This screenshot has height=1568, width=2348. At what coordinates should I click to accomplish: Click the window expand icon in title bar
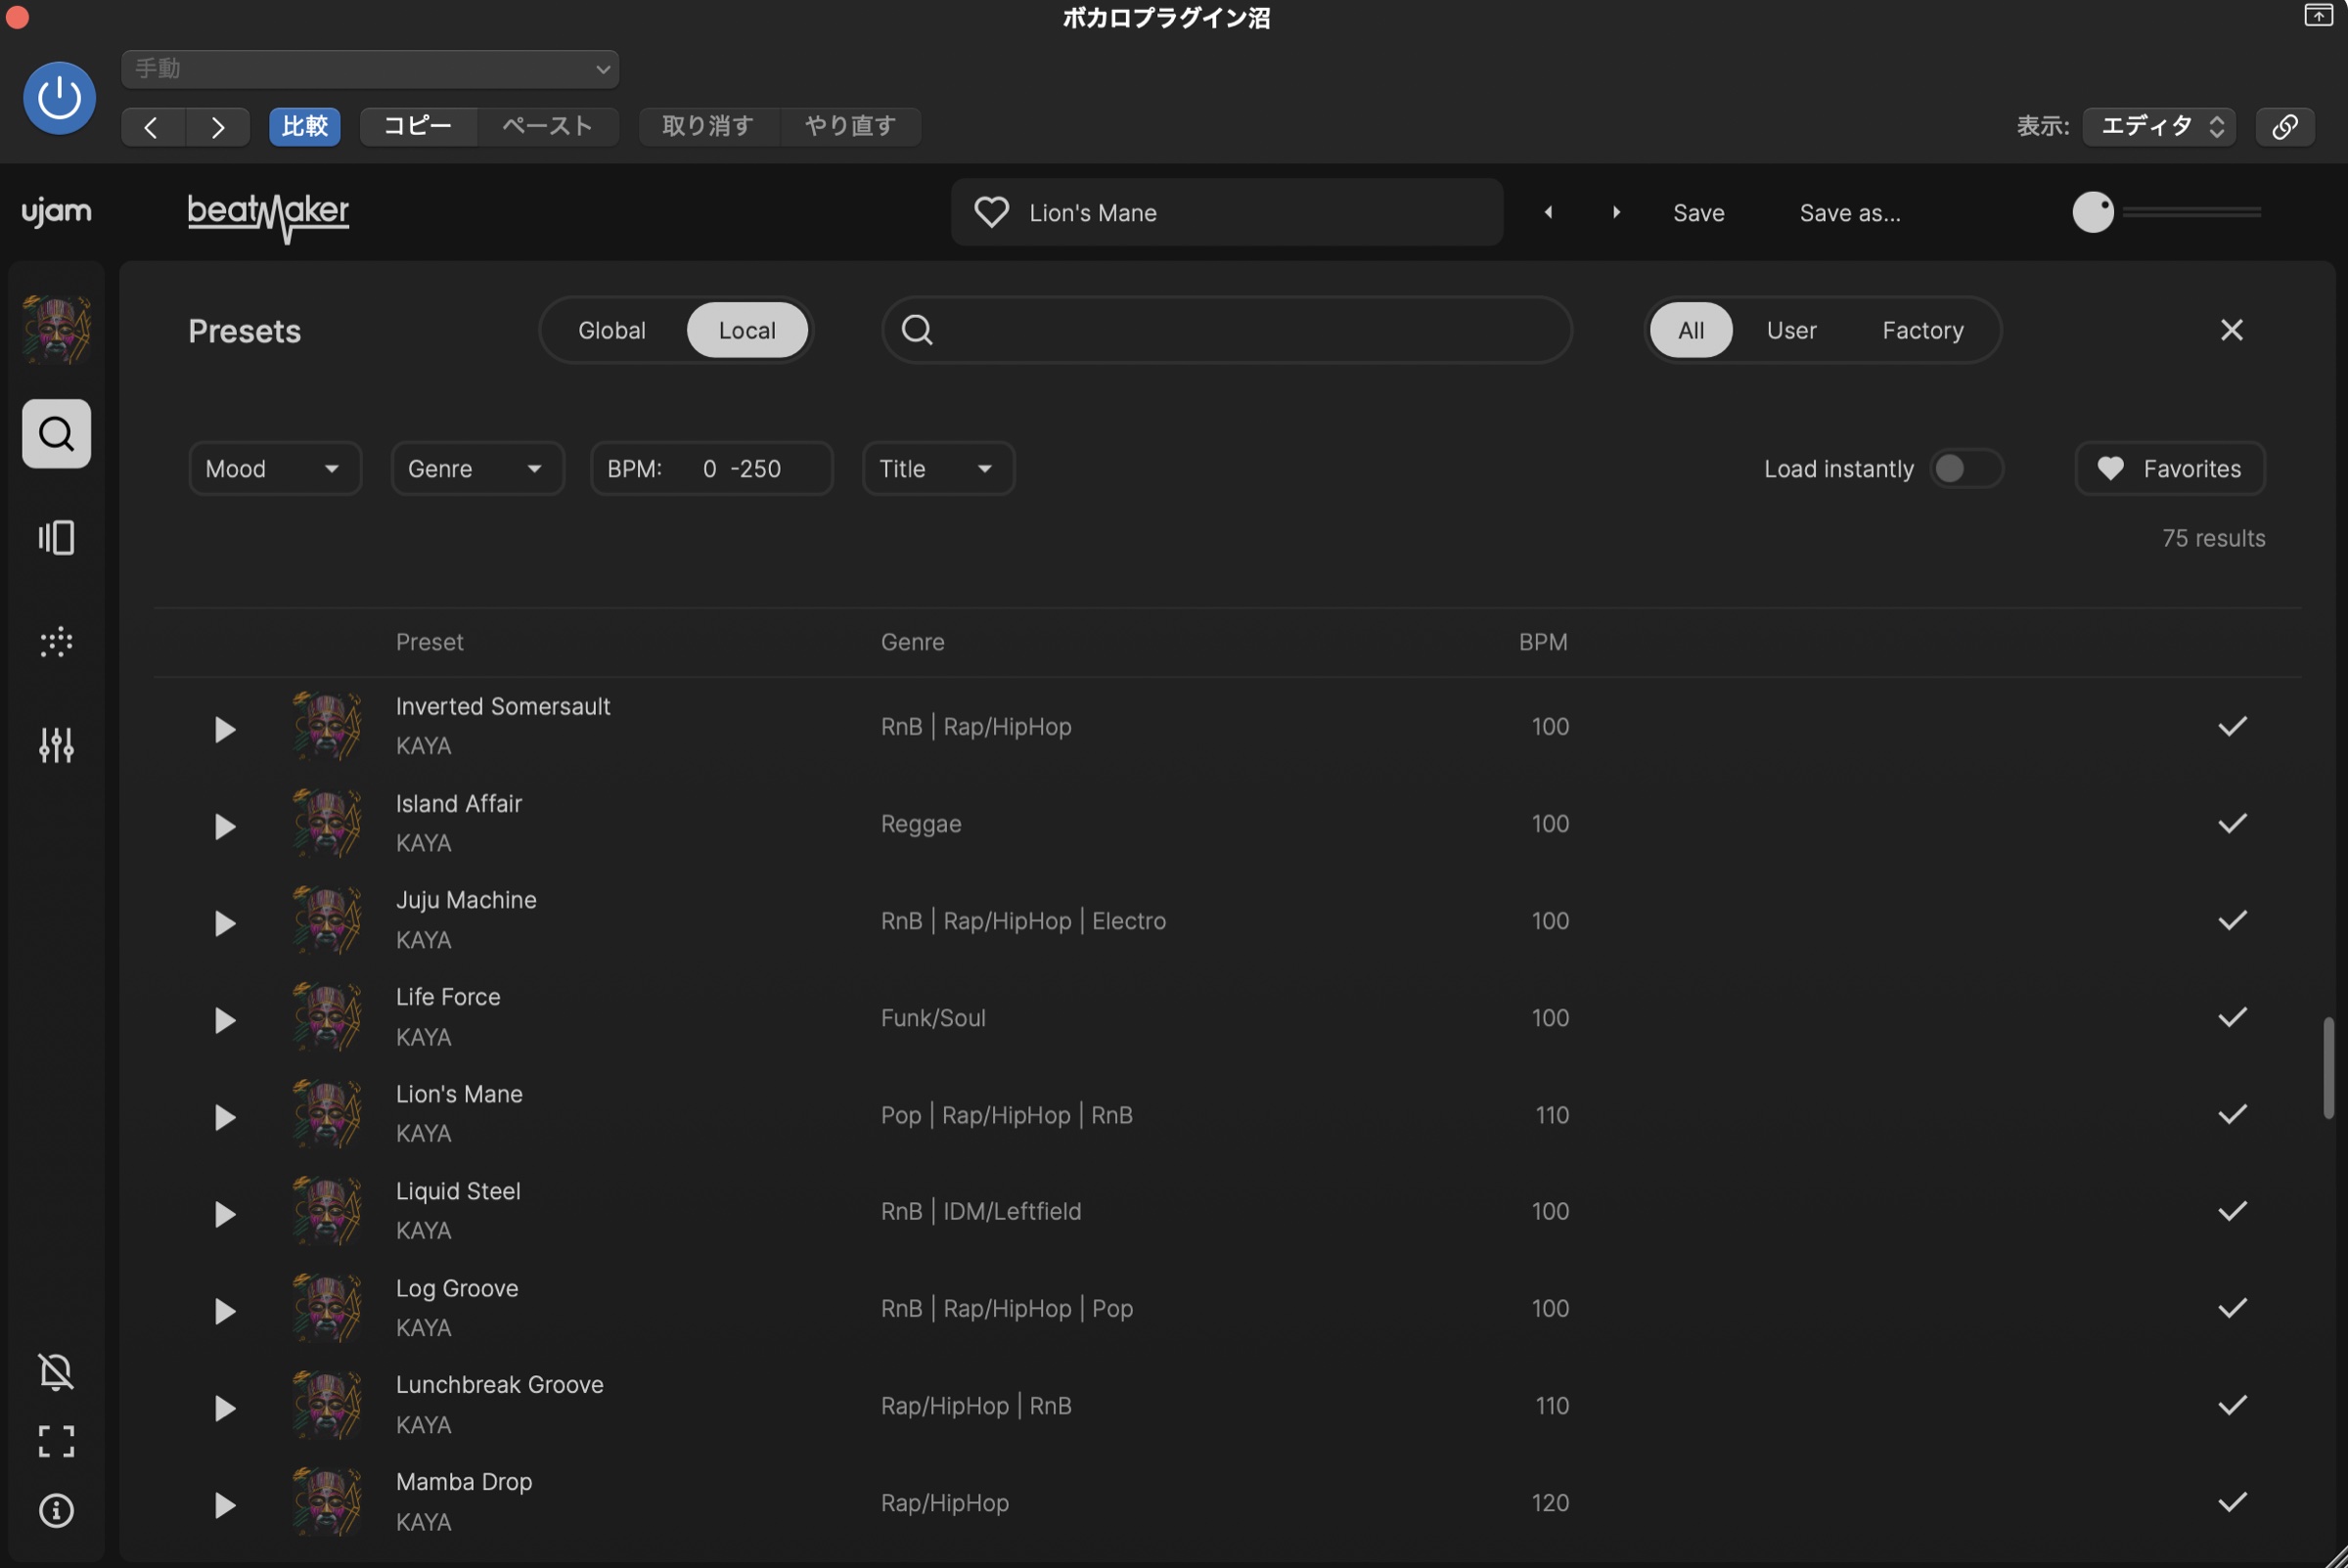pyautogui.click(x=2318, y=15)
